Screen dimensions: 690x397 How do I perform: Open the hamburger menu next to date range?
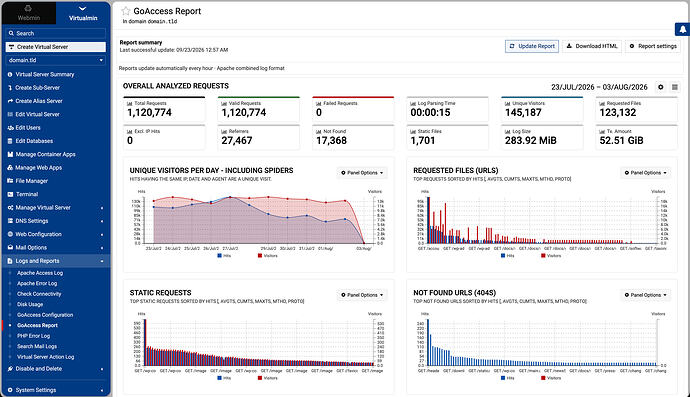point(675,87)
